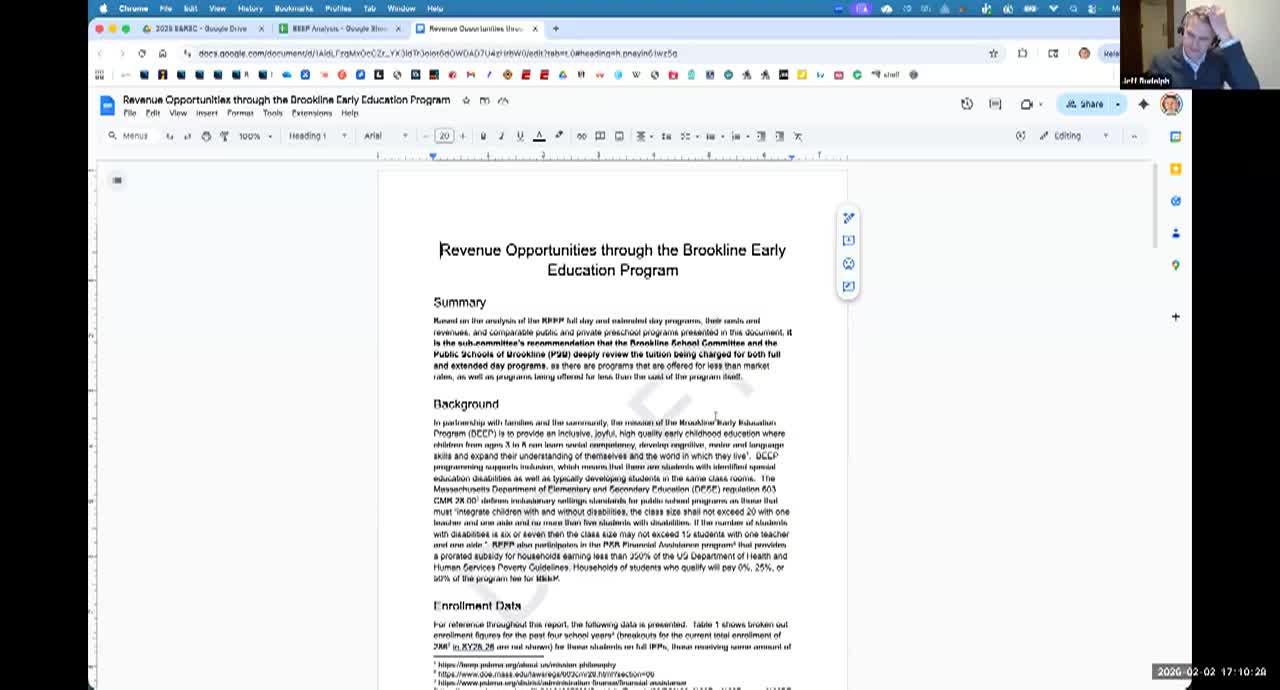
Task: Clear text formatting
Action: tap(799, 136)
